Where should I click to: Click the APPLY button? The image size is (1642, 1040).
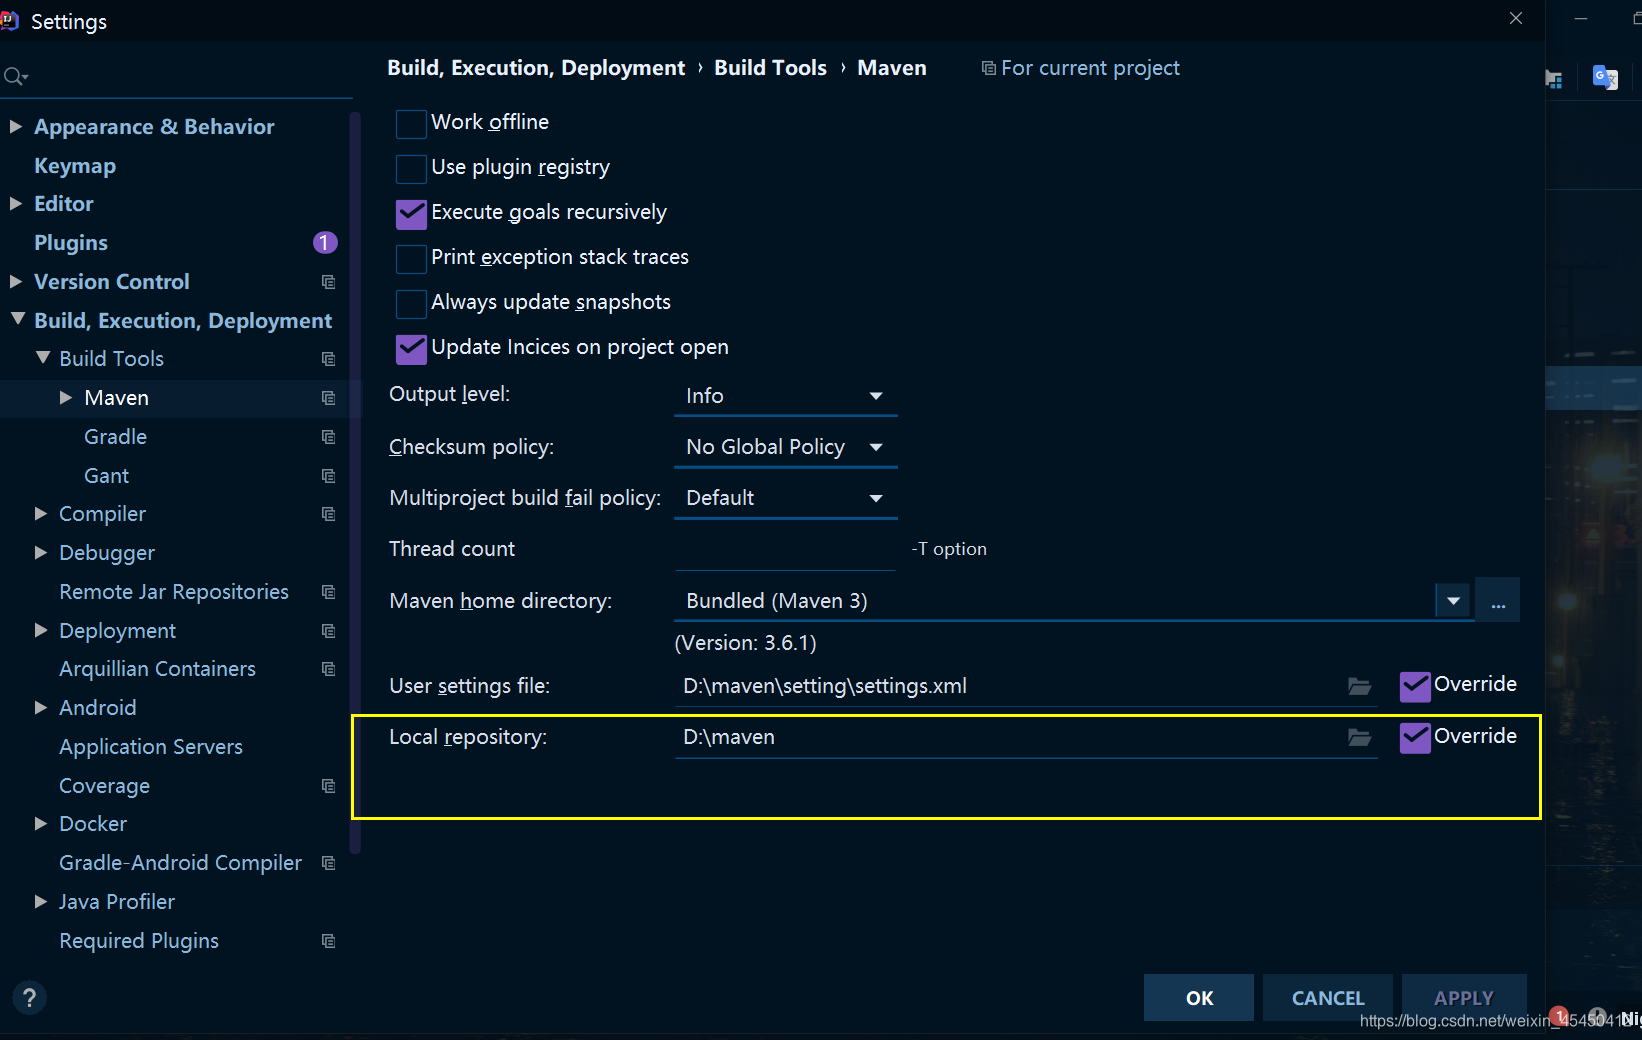1464,998
